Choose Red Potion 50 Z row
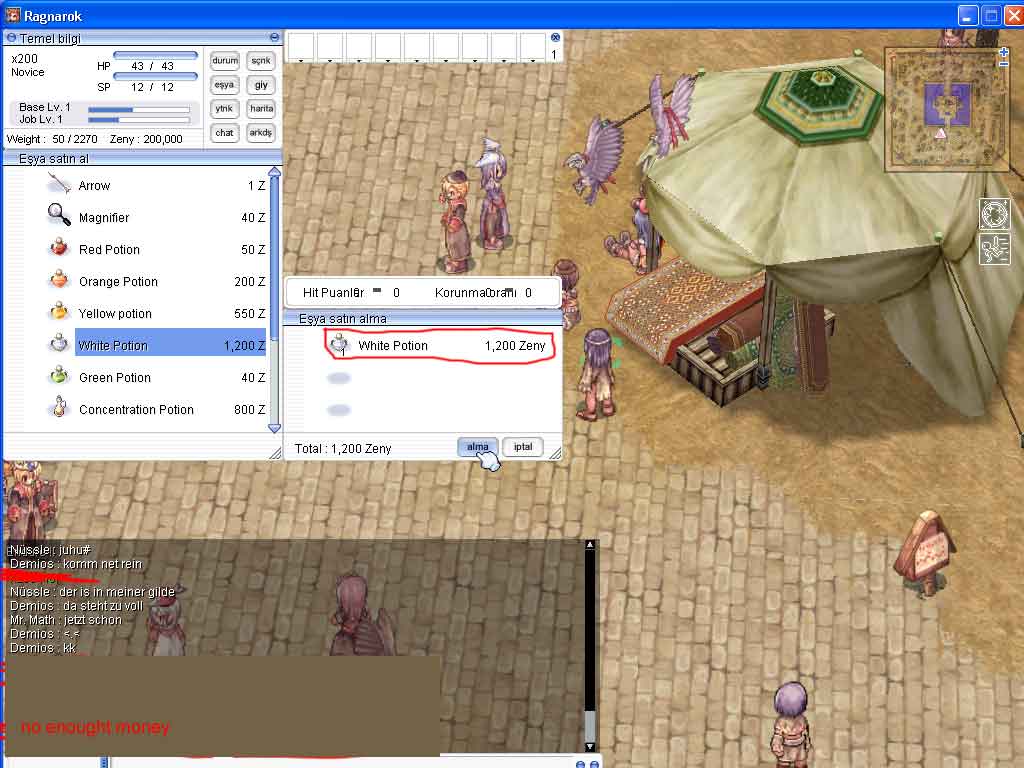Image resolution: width=1024 pixels, height=768 pixels. pos(155,249)
